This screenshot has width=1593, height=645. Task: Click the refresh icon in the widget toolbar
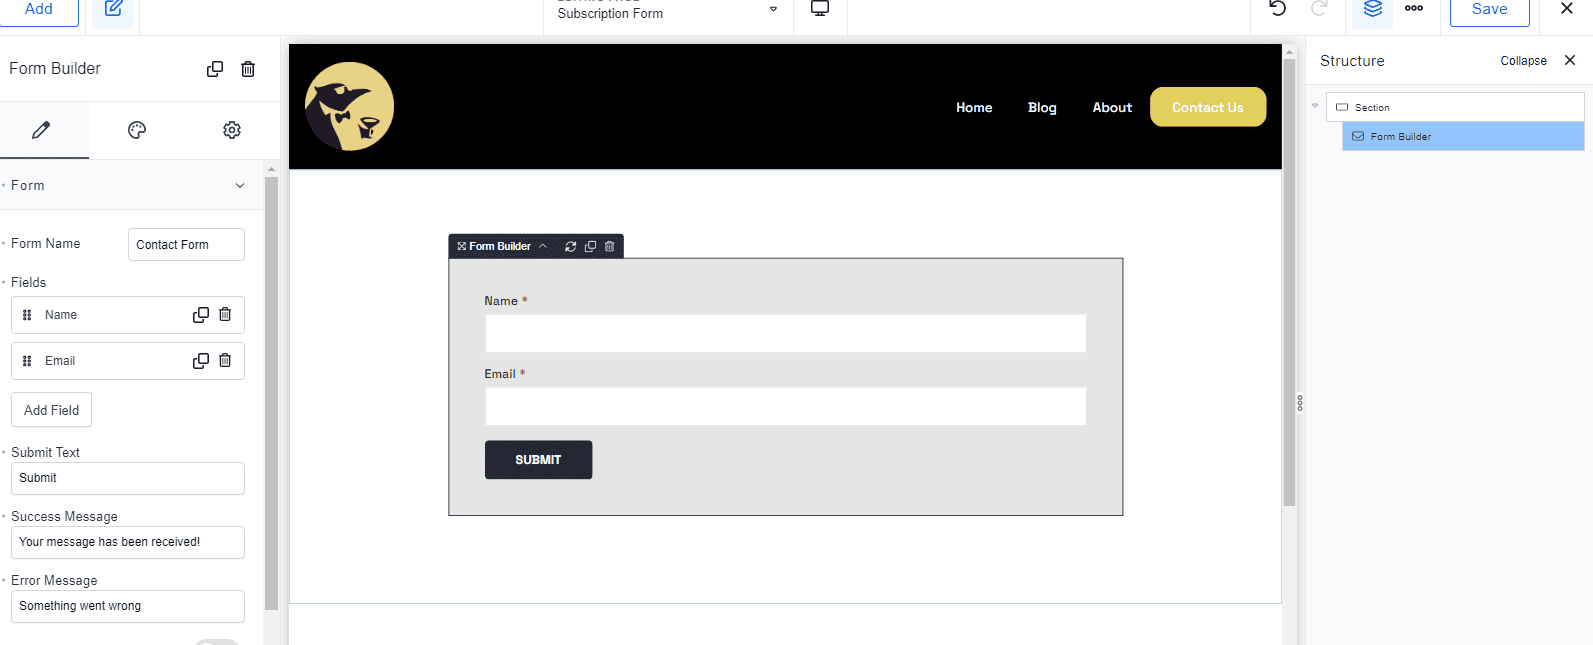[x=571, y=246]
